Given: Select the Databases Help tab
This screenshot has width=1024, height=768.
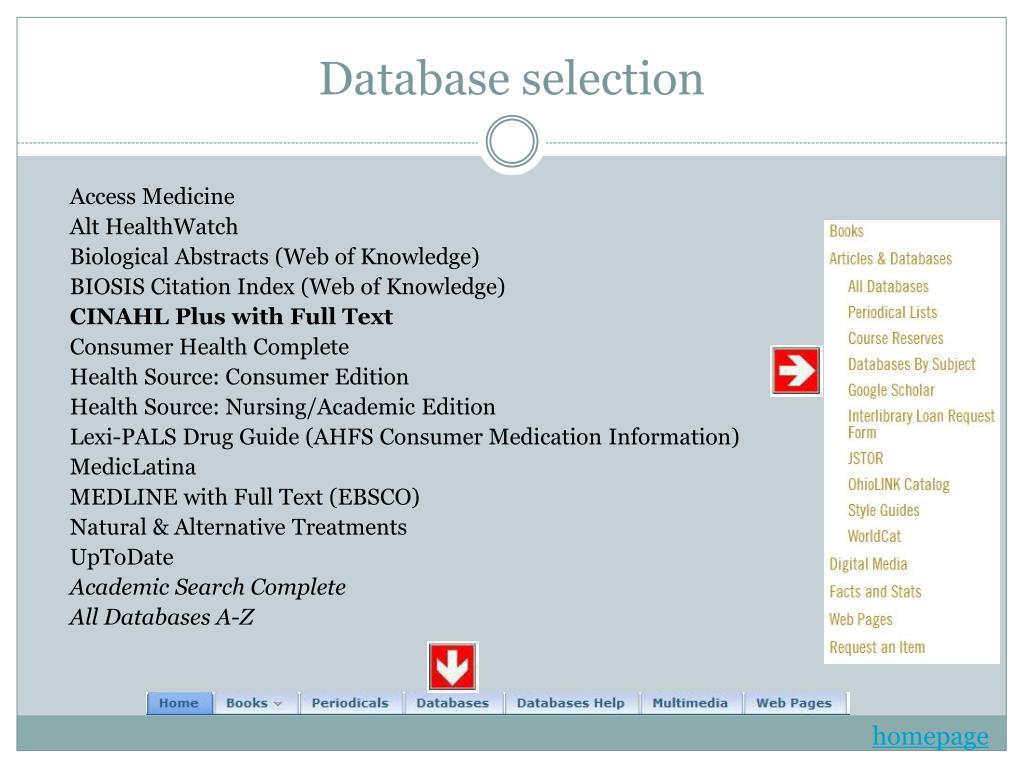Looking at the screenshot, I should [x=571, y=703].
